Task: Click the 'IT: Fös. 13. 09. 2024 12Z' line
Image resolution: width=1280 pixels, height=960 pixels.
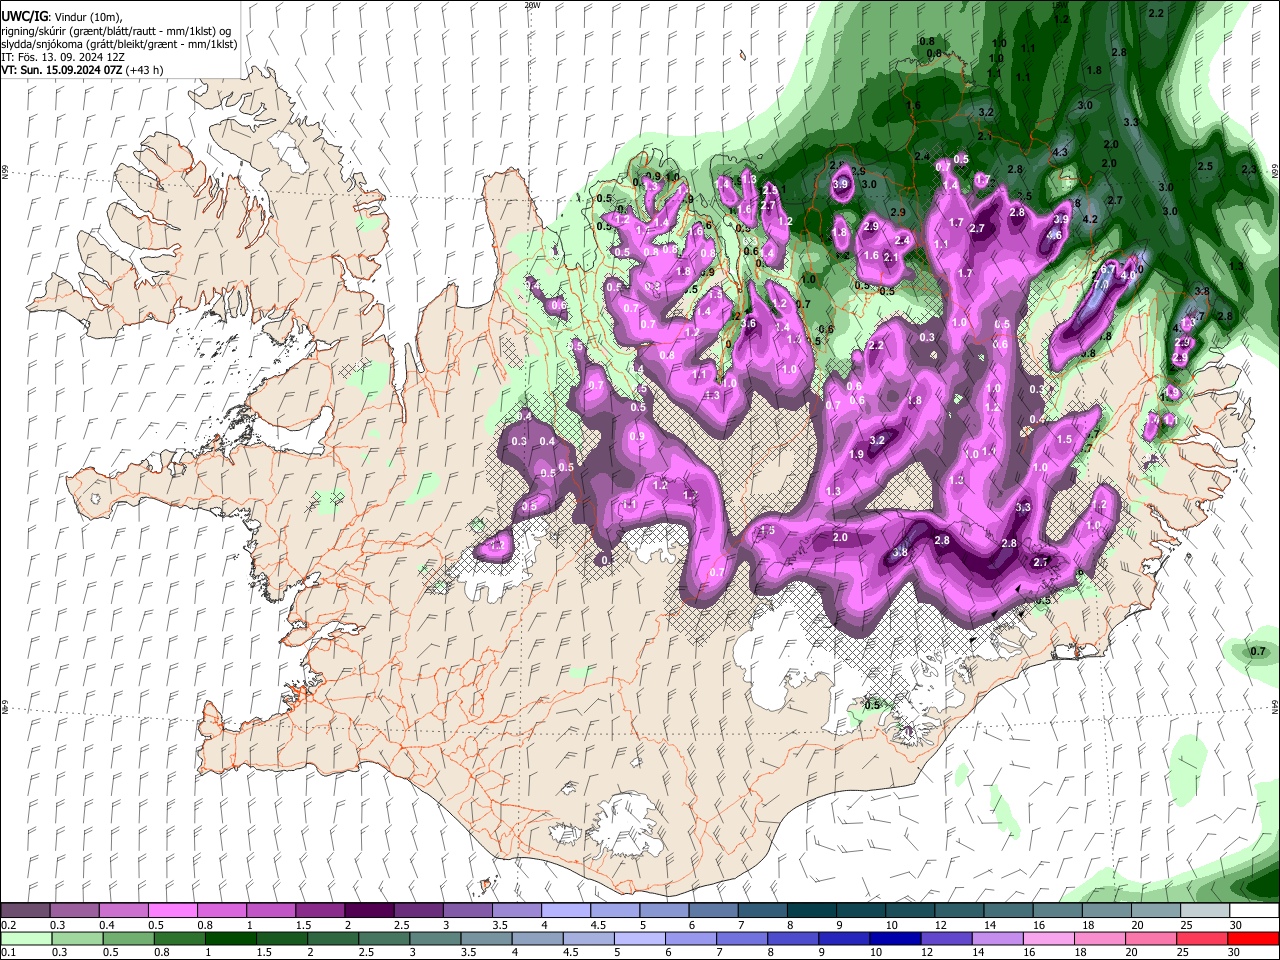Action: click(63, 58)
